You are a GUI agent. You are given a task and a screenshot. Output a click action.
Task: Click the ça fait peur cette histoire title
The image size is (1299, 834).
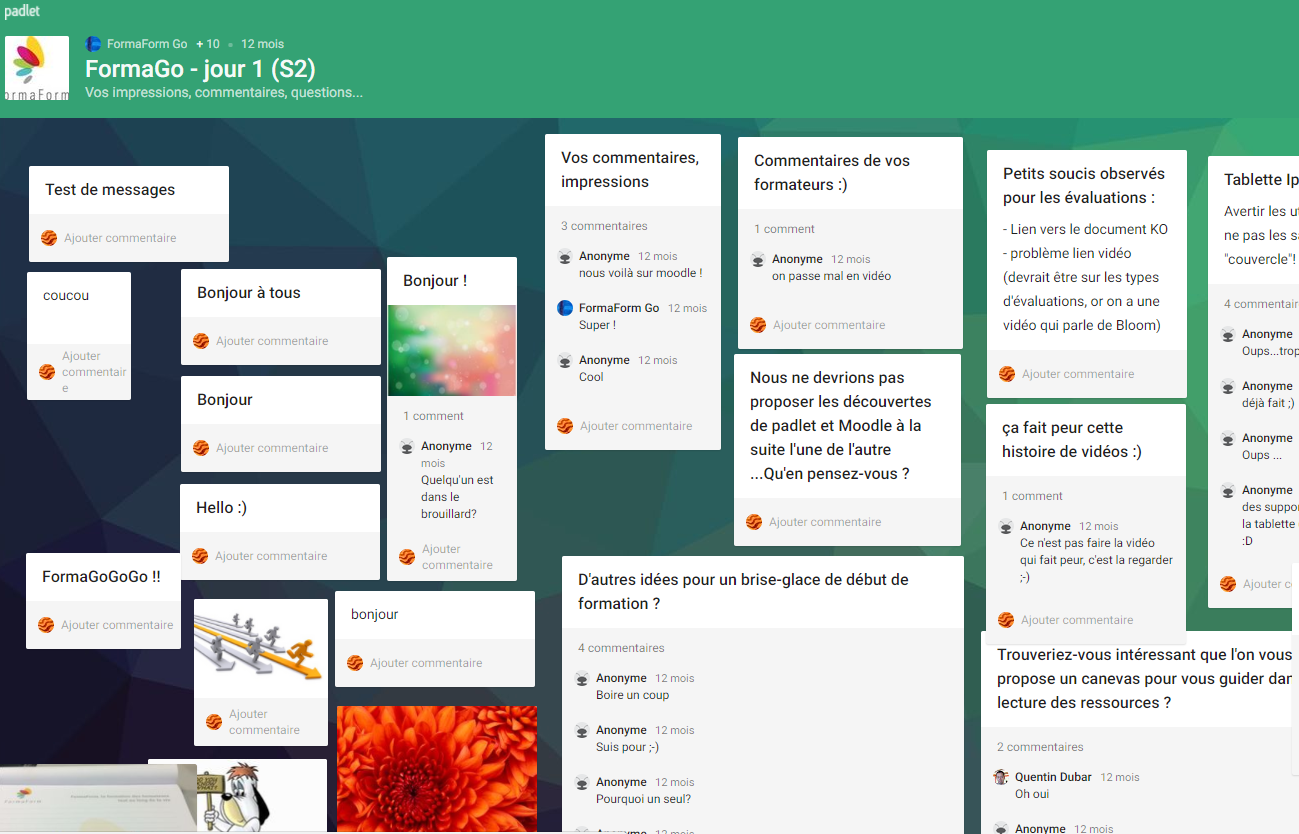[x=1072, y=440]
